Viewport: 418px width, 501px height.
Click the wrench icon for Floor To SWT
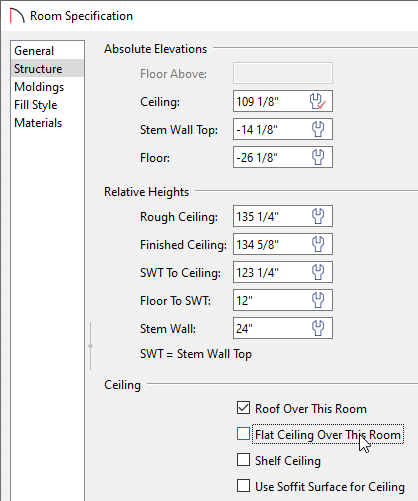318,300
